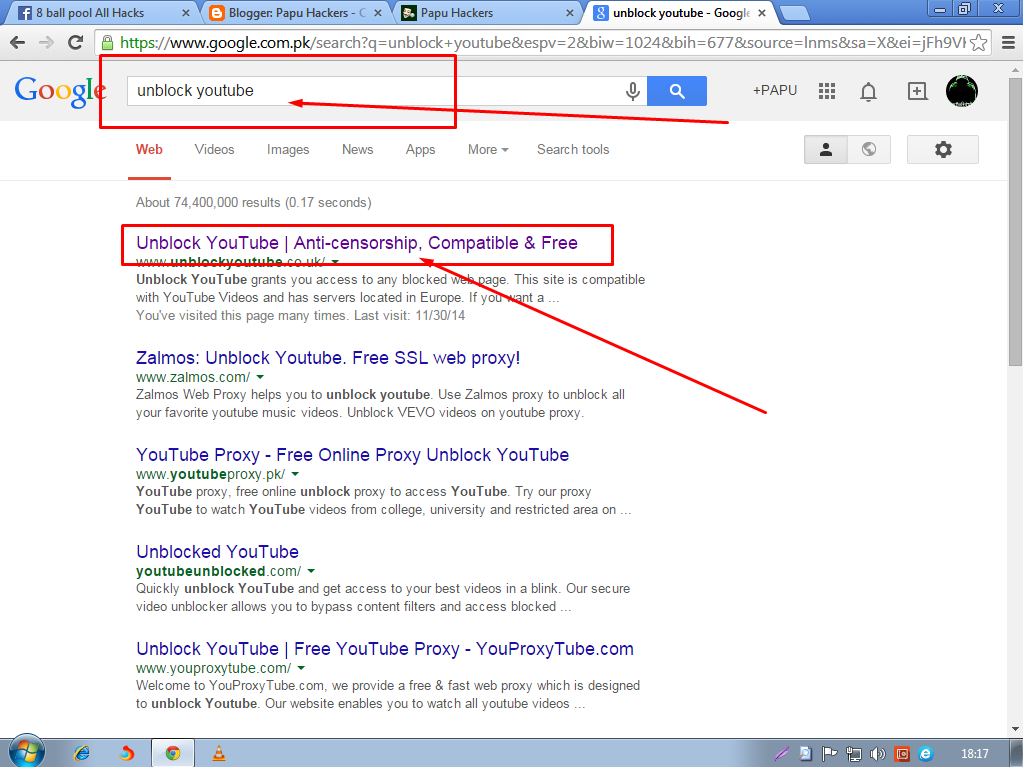
Task: Open Zalmos: Unblock Youtube result link
Action: click(328, 357)
